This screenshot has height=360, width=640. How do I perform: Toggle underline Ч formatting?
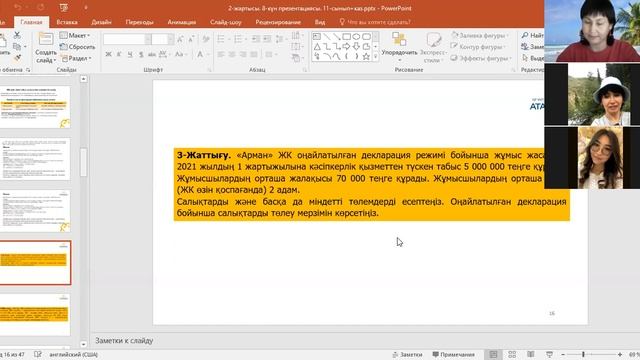point(130,54)
